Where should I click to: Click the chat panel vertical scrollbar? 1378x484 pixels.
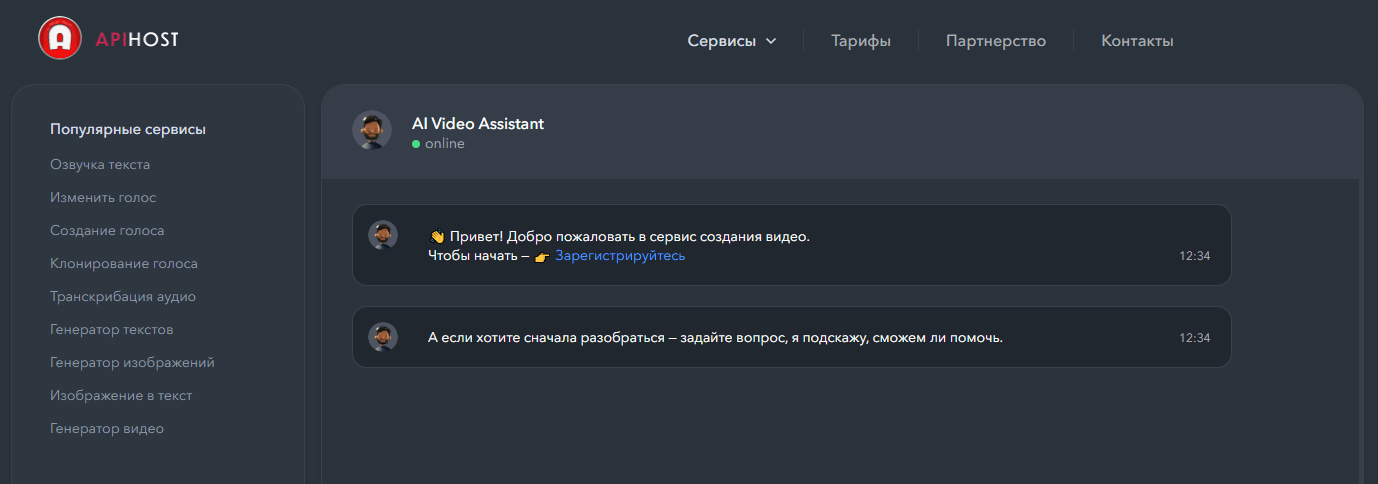[1360, 330]
